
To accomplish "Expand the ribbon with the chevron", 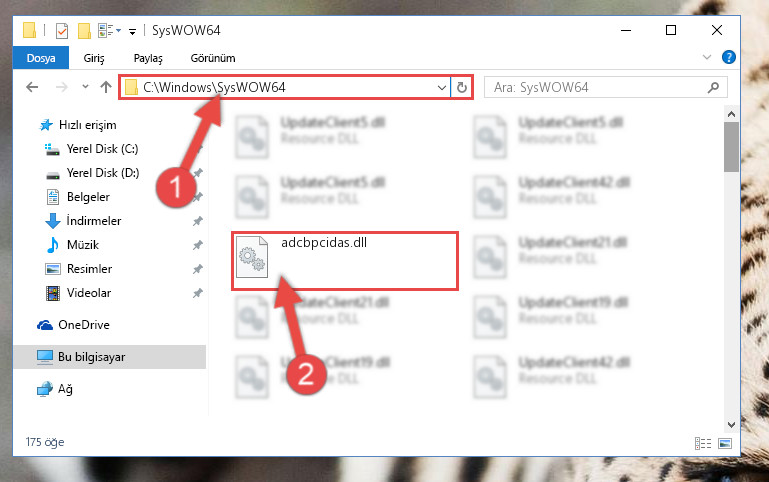I will pyautogui.click(x=707, y=57).
